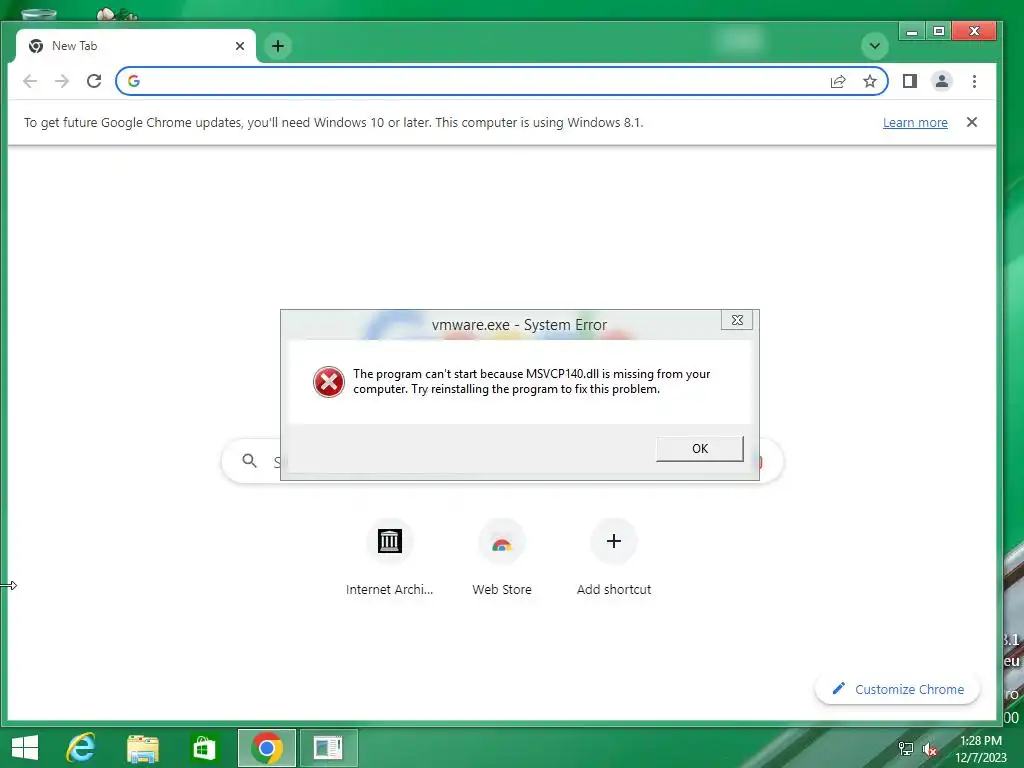The height and width of the screenshot is (768, 1024).
Task: Dismiss the Windows 8.1 update infobar
Action: 972,122
